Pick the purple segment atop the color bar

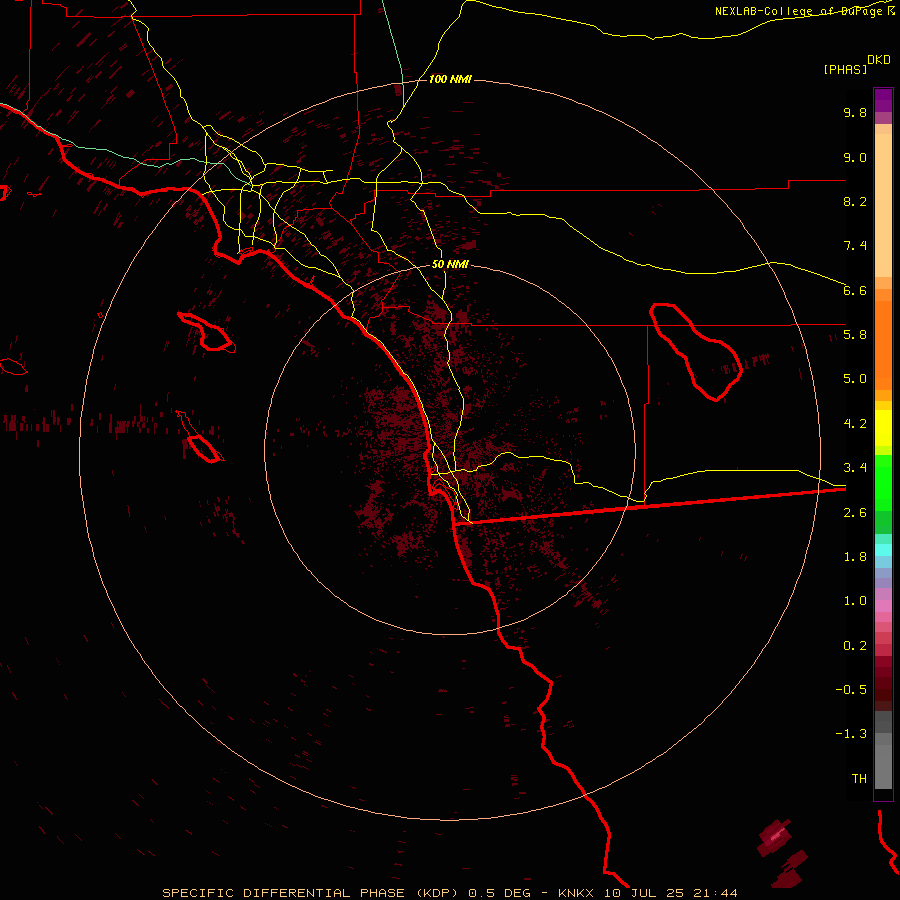[883, 100]
